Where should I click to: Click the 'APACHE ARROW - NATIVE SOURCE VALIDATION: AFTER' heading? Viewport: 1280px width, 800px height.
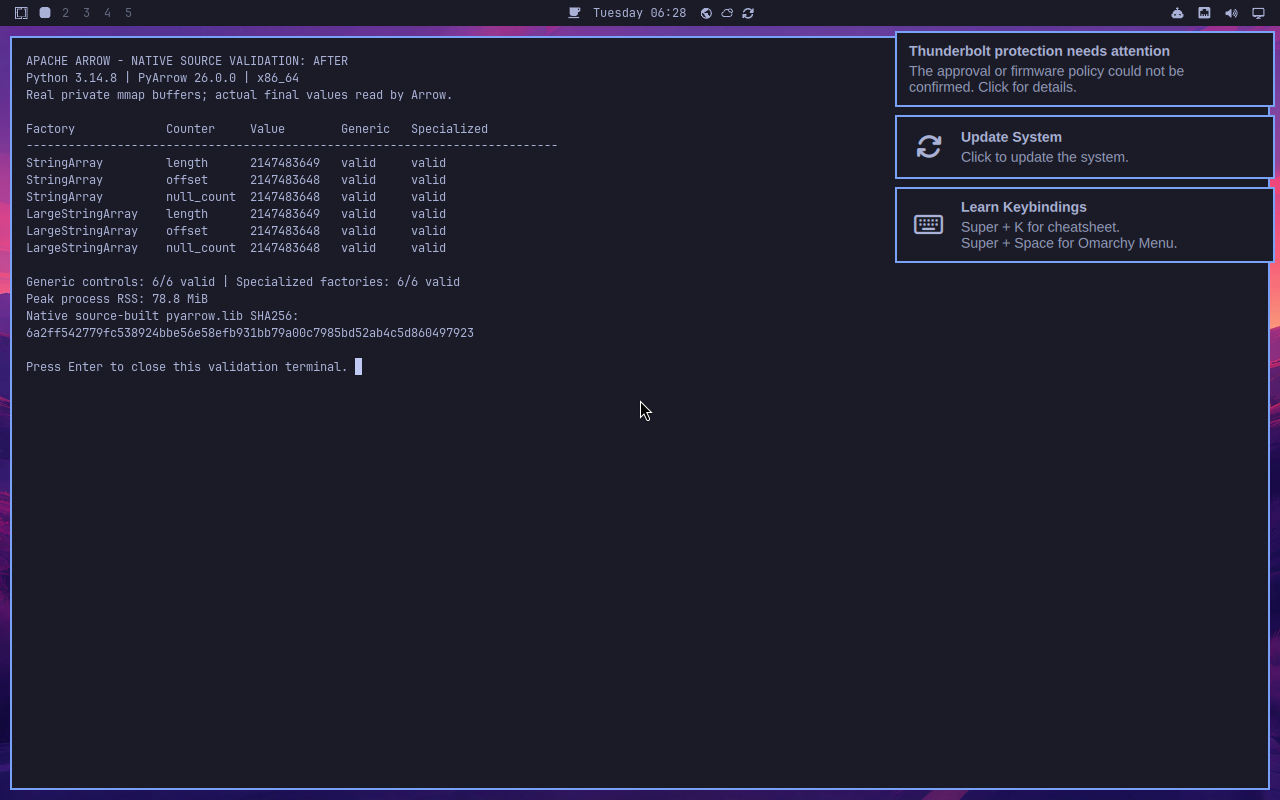[x=187, y=61]
